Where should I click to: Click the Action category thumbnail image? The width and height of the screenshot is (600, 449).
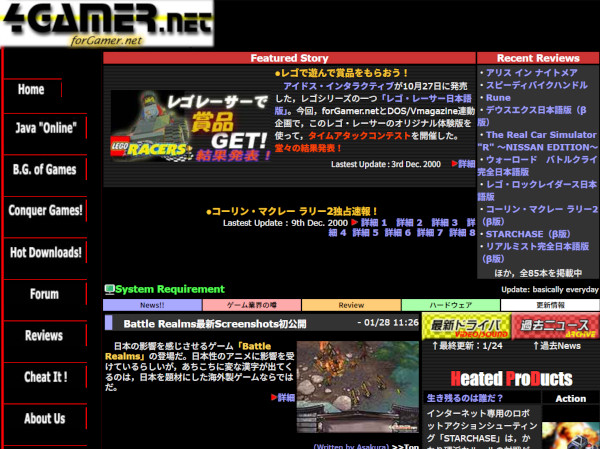tap(571, 436)
